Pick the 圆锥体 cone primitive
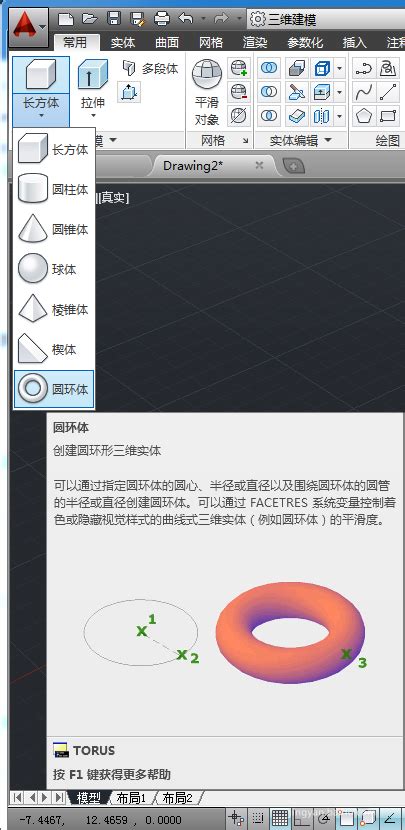The height and width of the screenshot is (830, 405). (54, 229)
